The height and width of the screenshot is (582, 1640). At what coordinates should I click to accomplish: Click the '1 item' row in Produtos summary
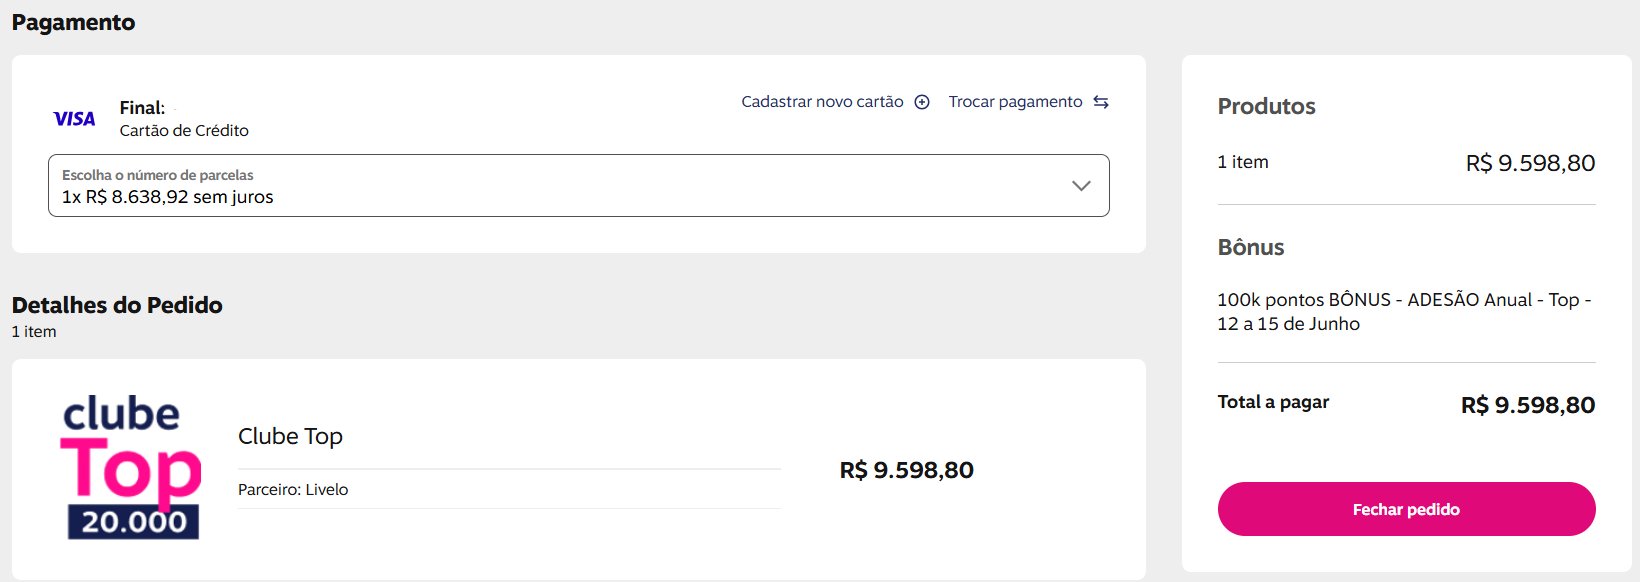pyautogui.click(x=1406, y=163)
